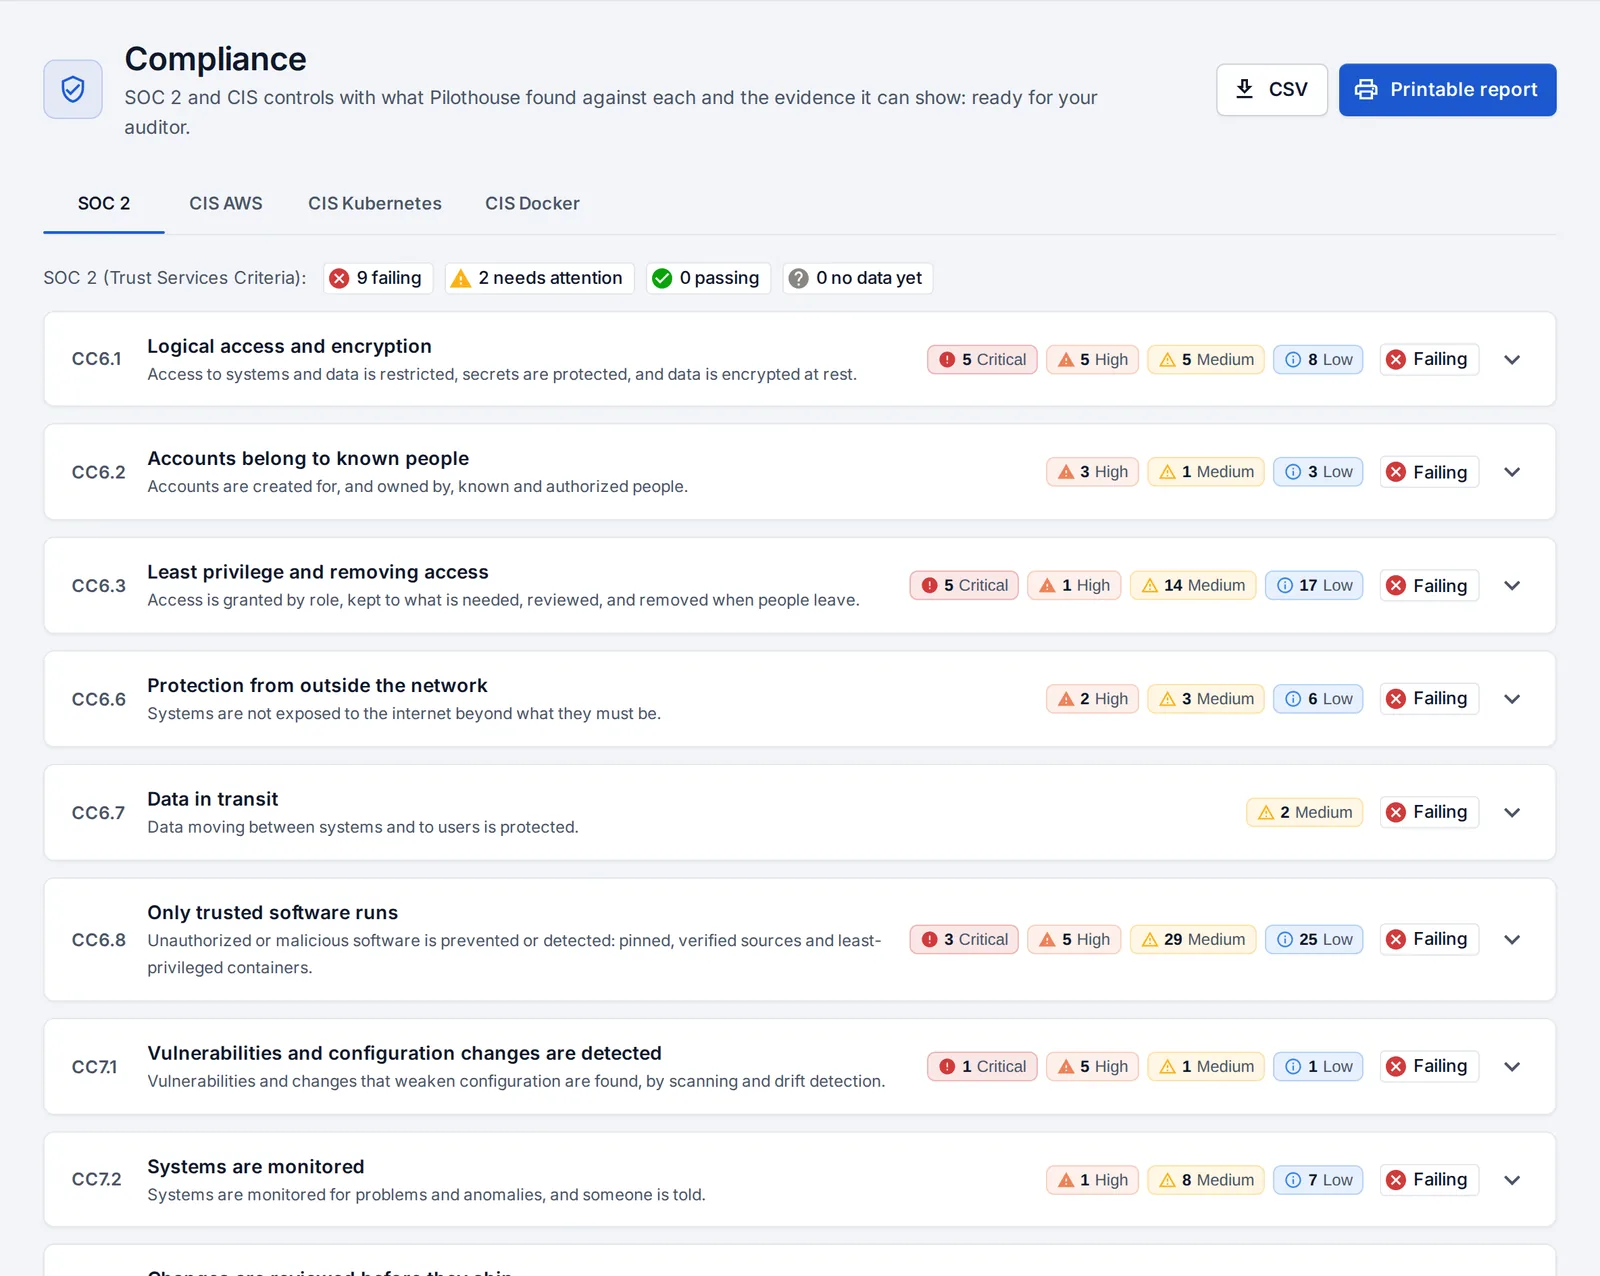The width and height of the screenshot is (1600, 1276).
Task: Click the 1 Low badge in CC7.1
Action: coord(1318,1067)
